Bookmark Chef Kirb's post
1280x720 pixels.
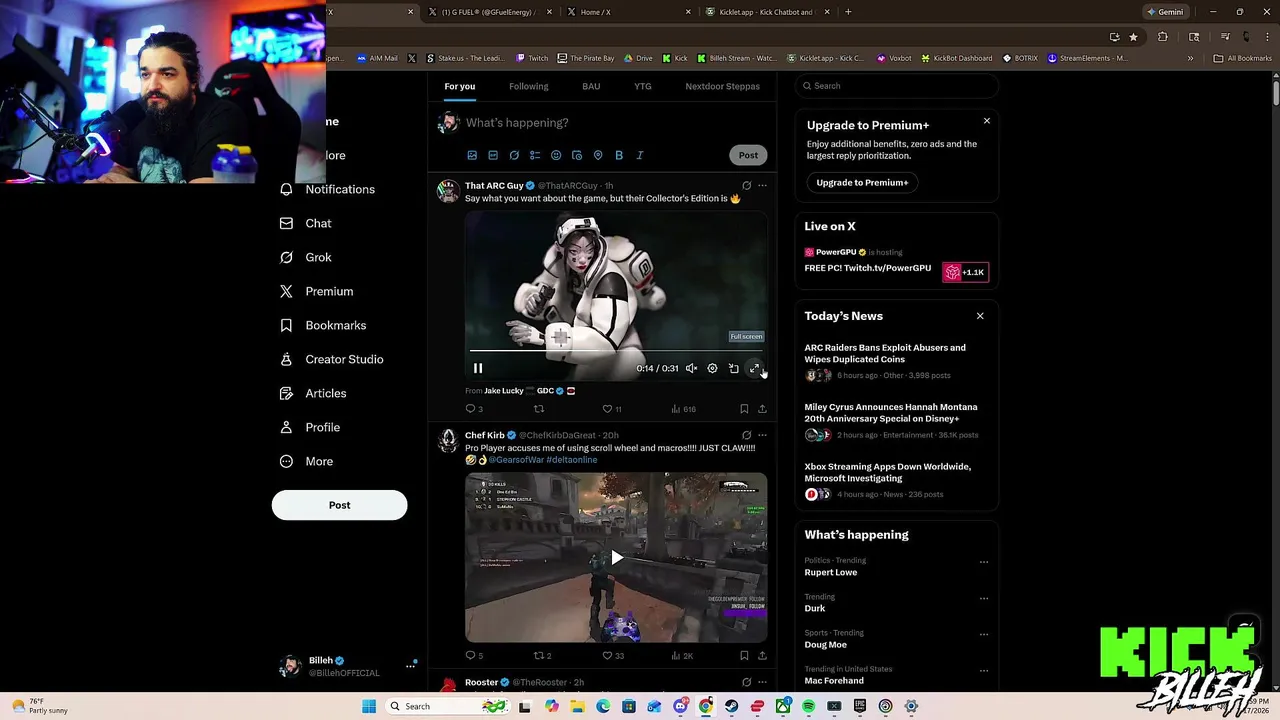[744, 656]
